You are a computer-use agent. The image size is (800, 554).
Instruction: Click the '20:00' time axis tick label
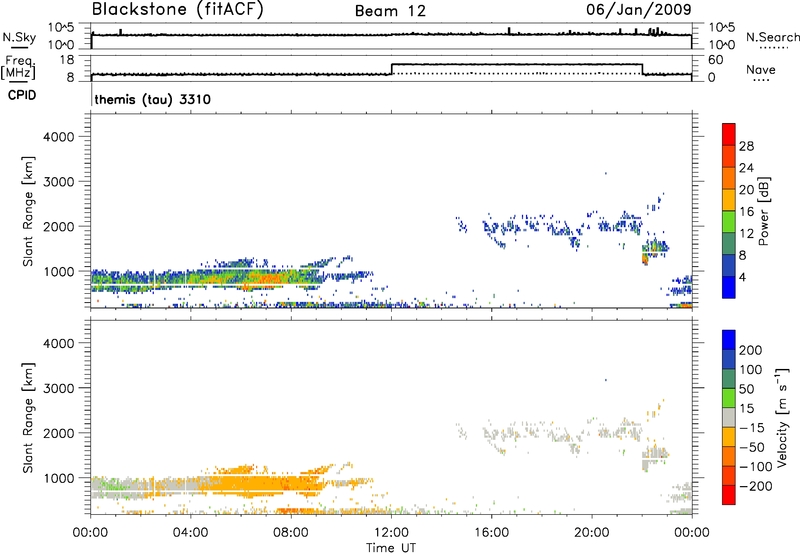coord(592,533)
